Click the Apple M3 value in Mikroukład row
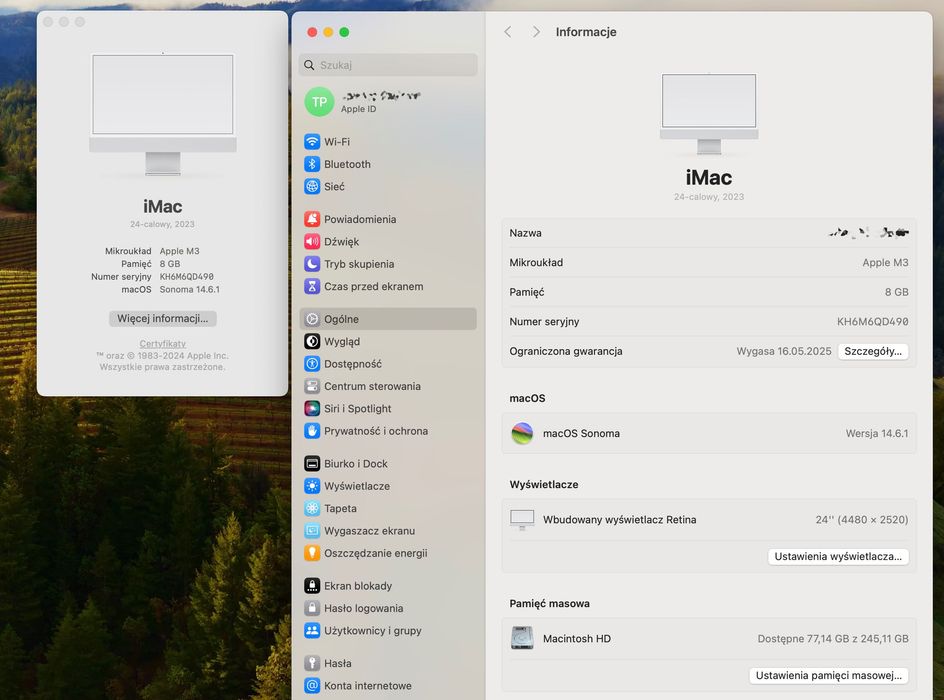 (885, 262)
